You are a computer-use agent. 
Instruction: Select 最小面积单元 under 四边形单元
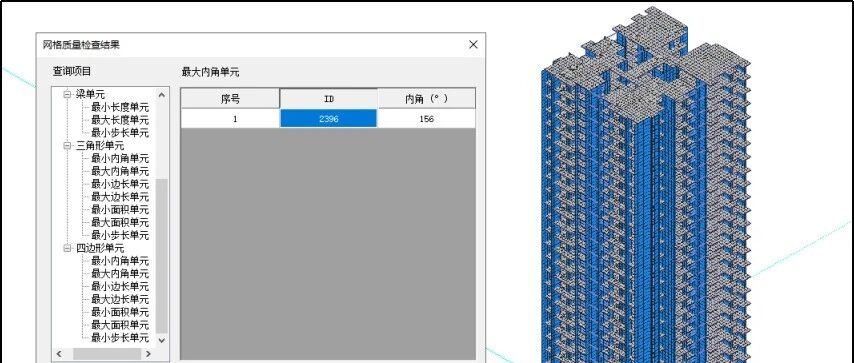click(120, 312)
